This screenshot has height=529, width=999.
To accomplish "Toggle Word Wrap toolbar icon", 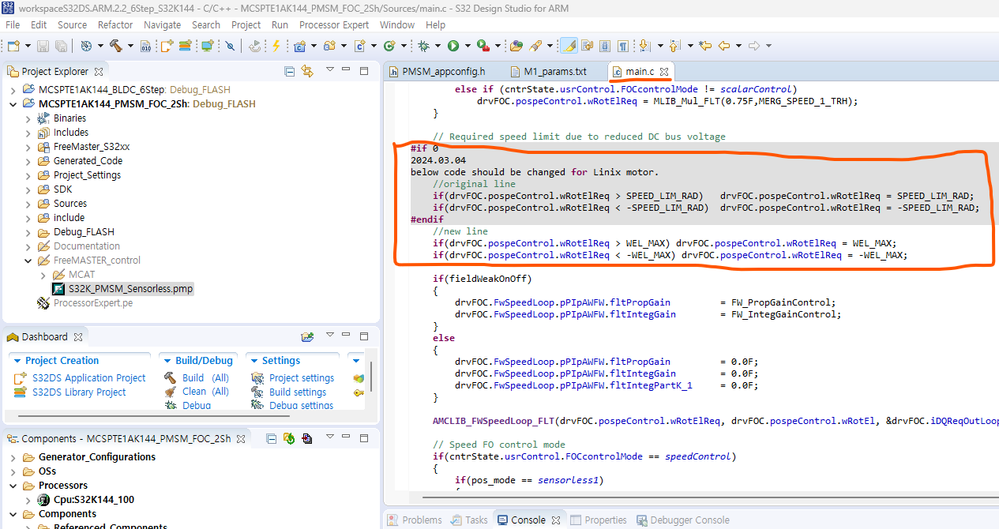I will tap(587, 46).
